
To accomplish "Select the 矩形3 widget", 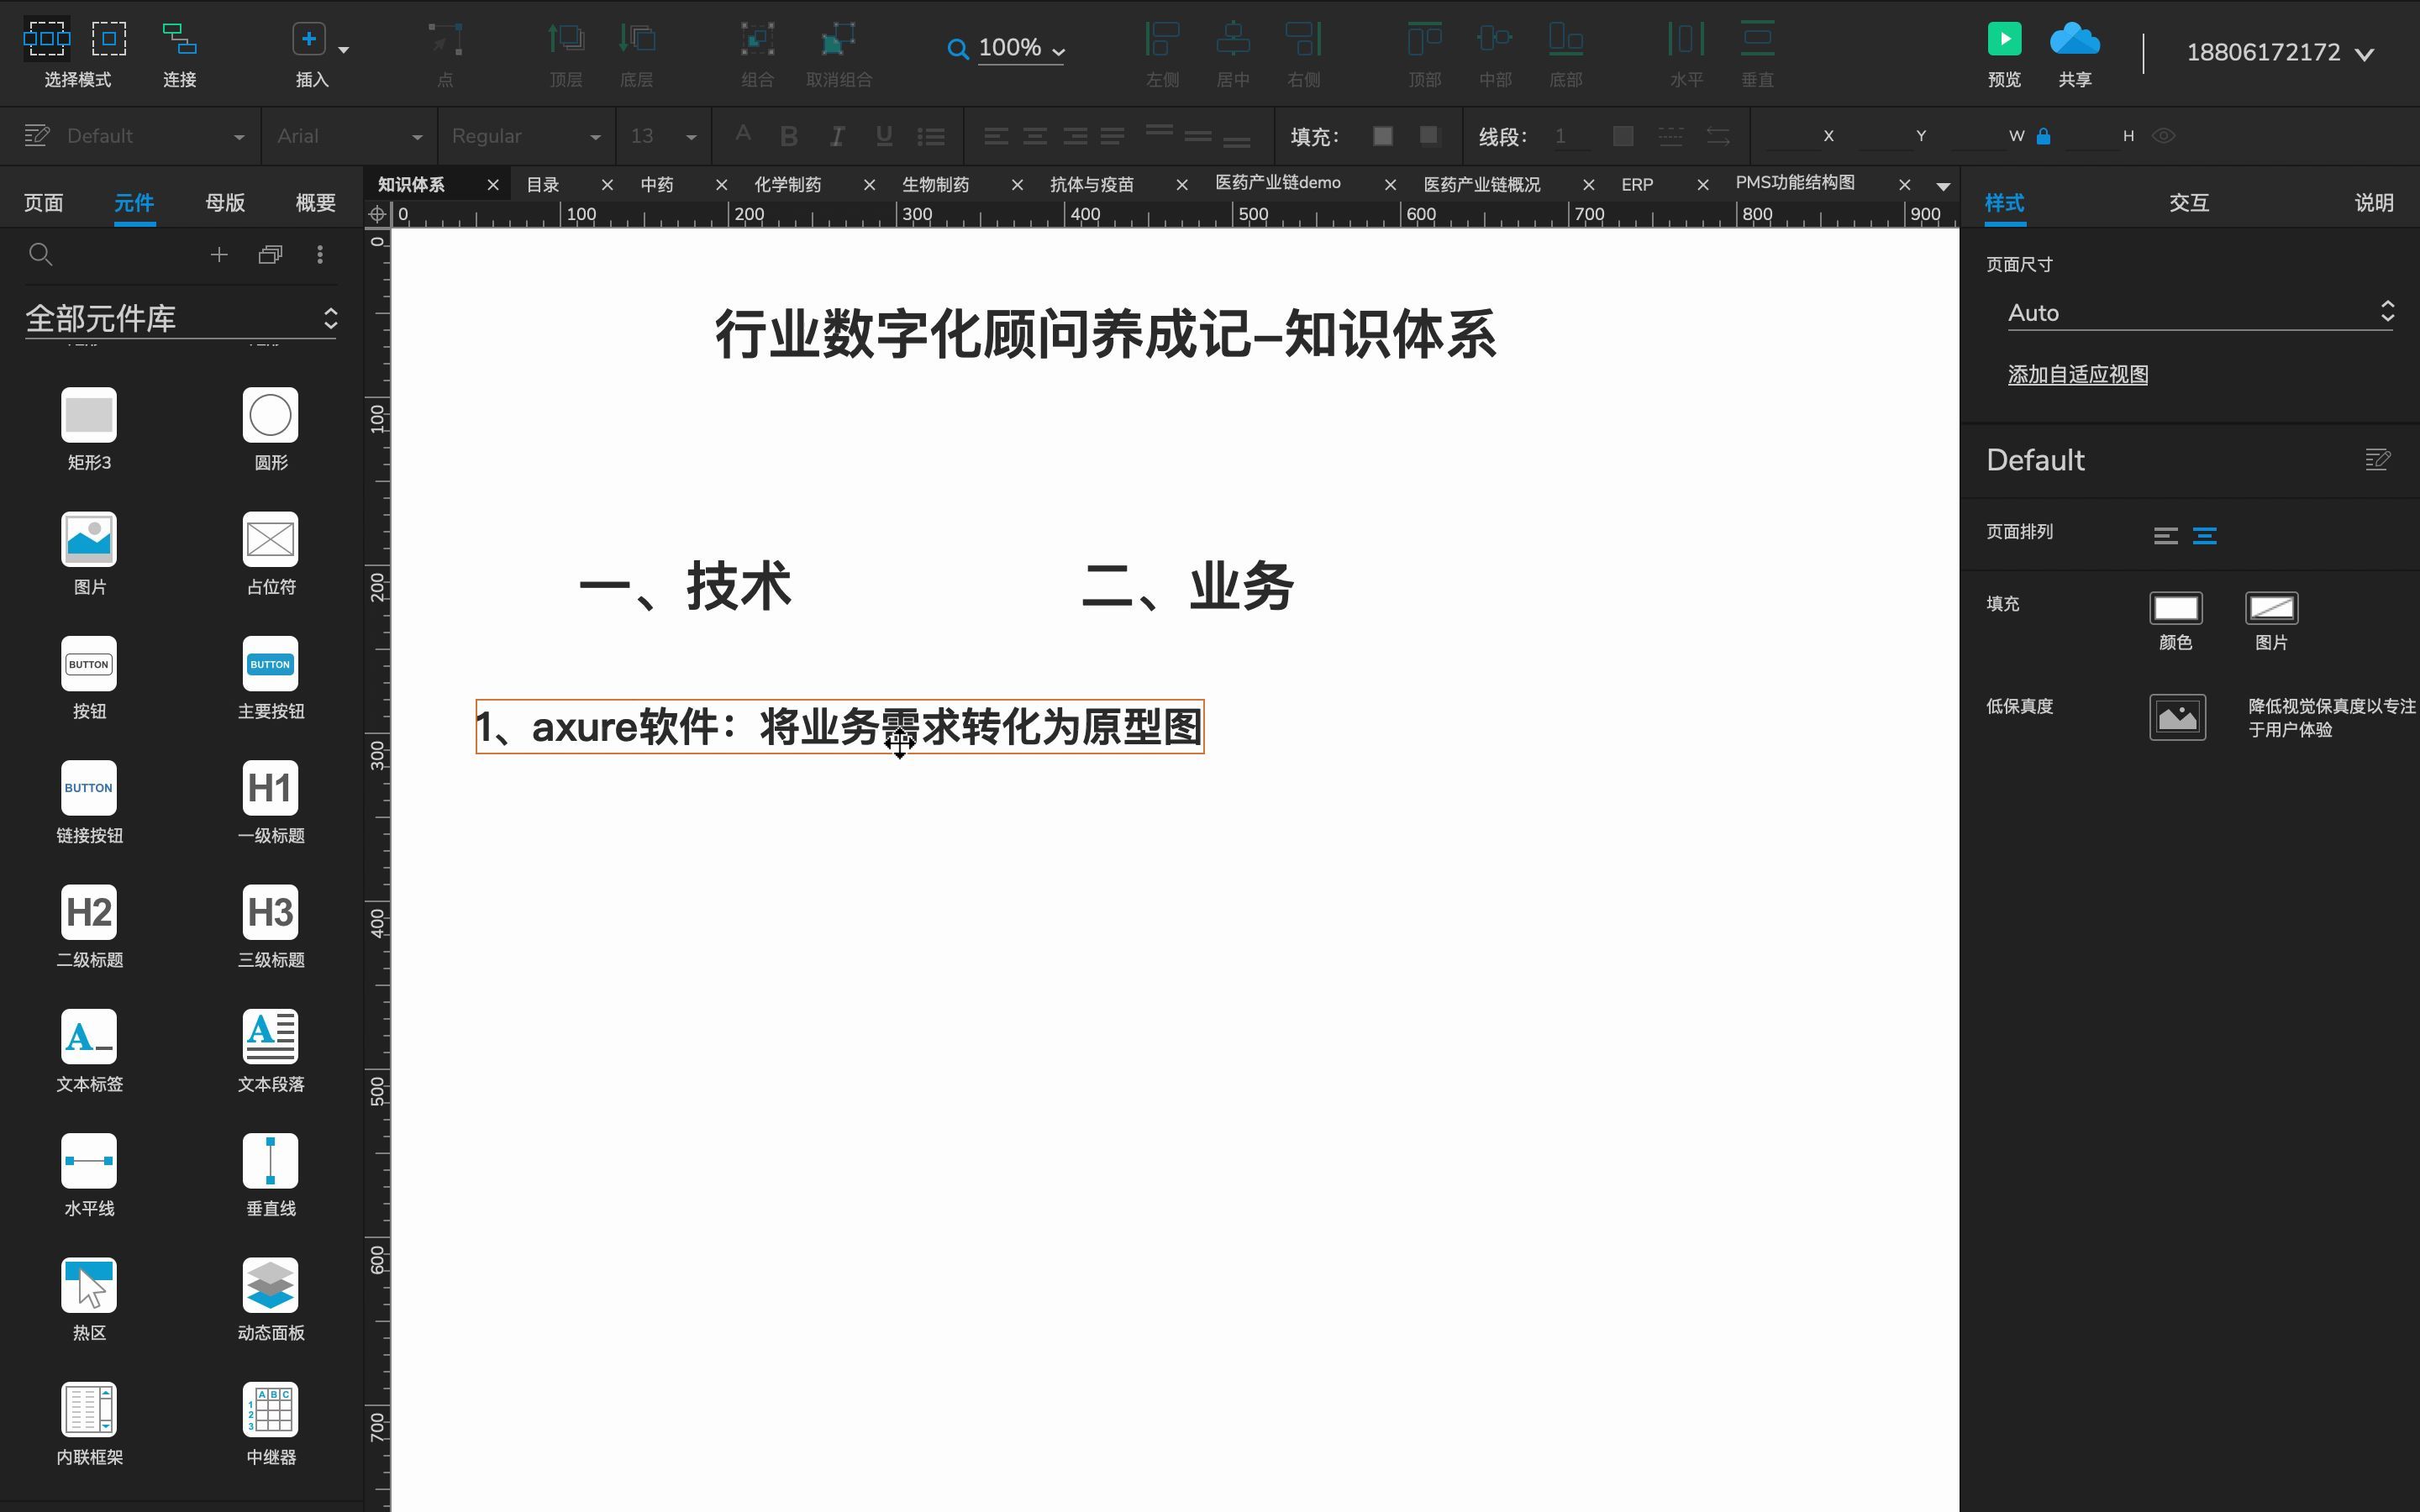I will (89, 429).
